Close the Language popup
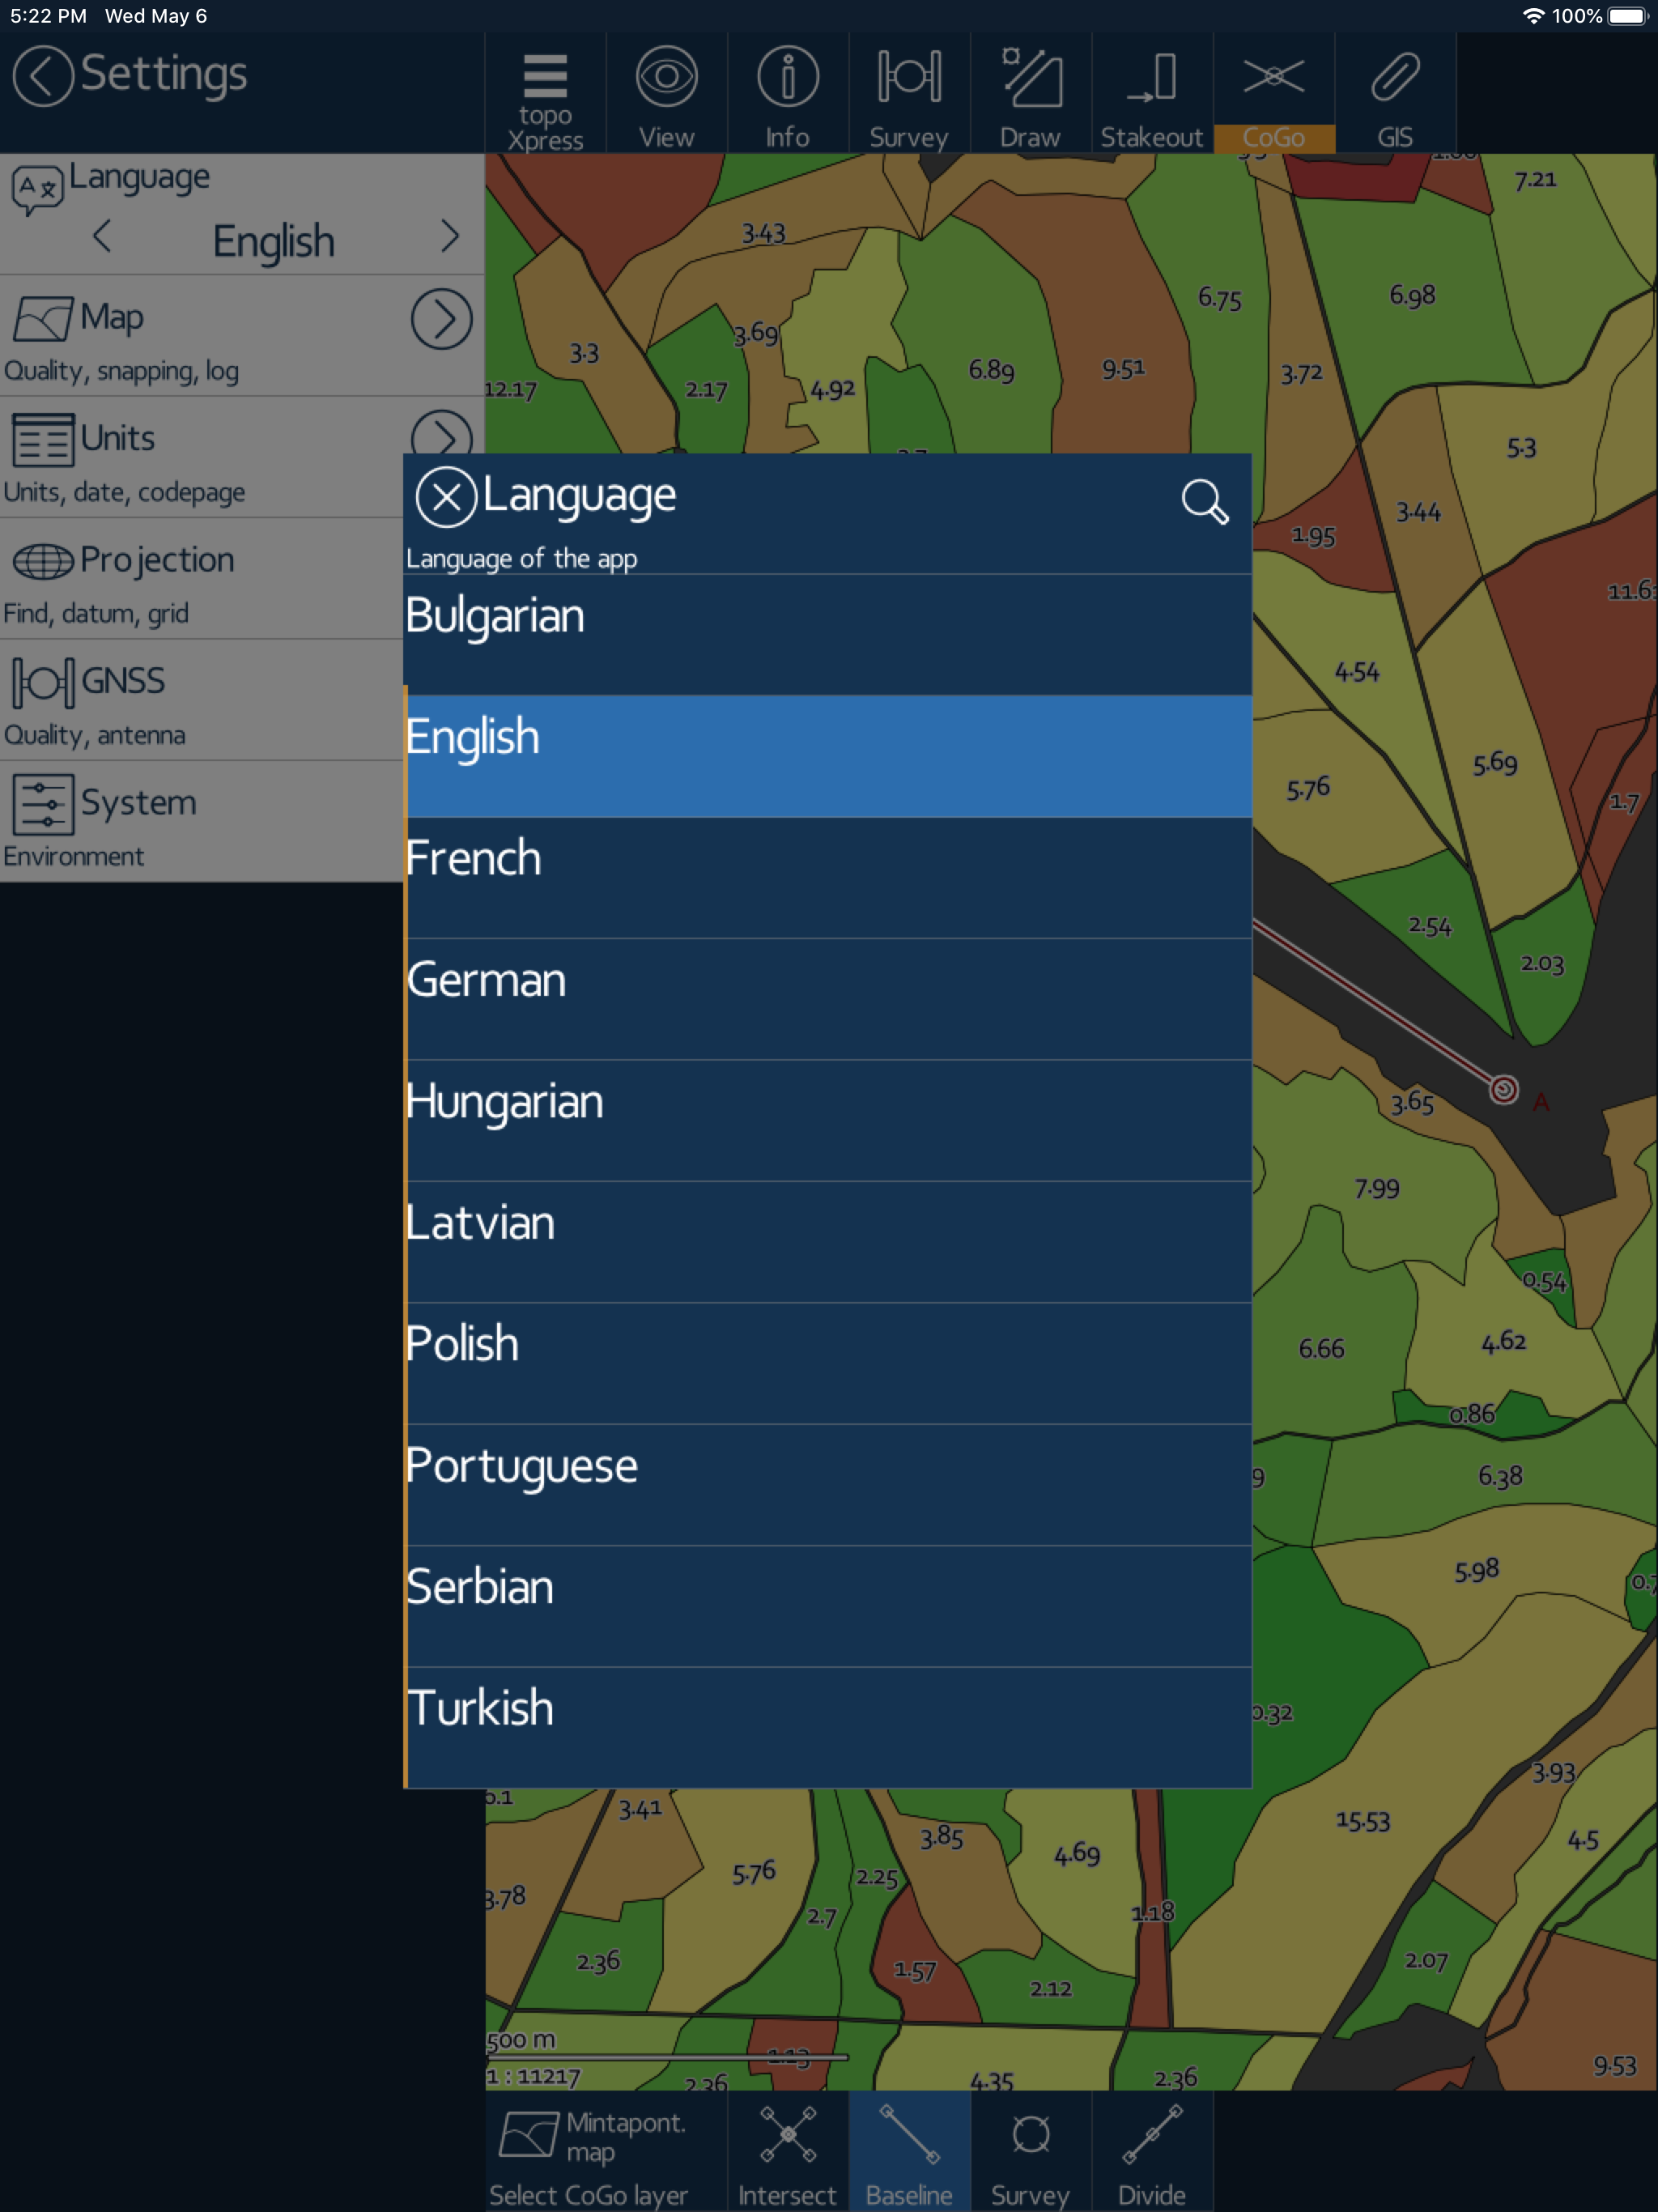The height and width of the screenshot is (2212, 1658). [446, 497]
